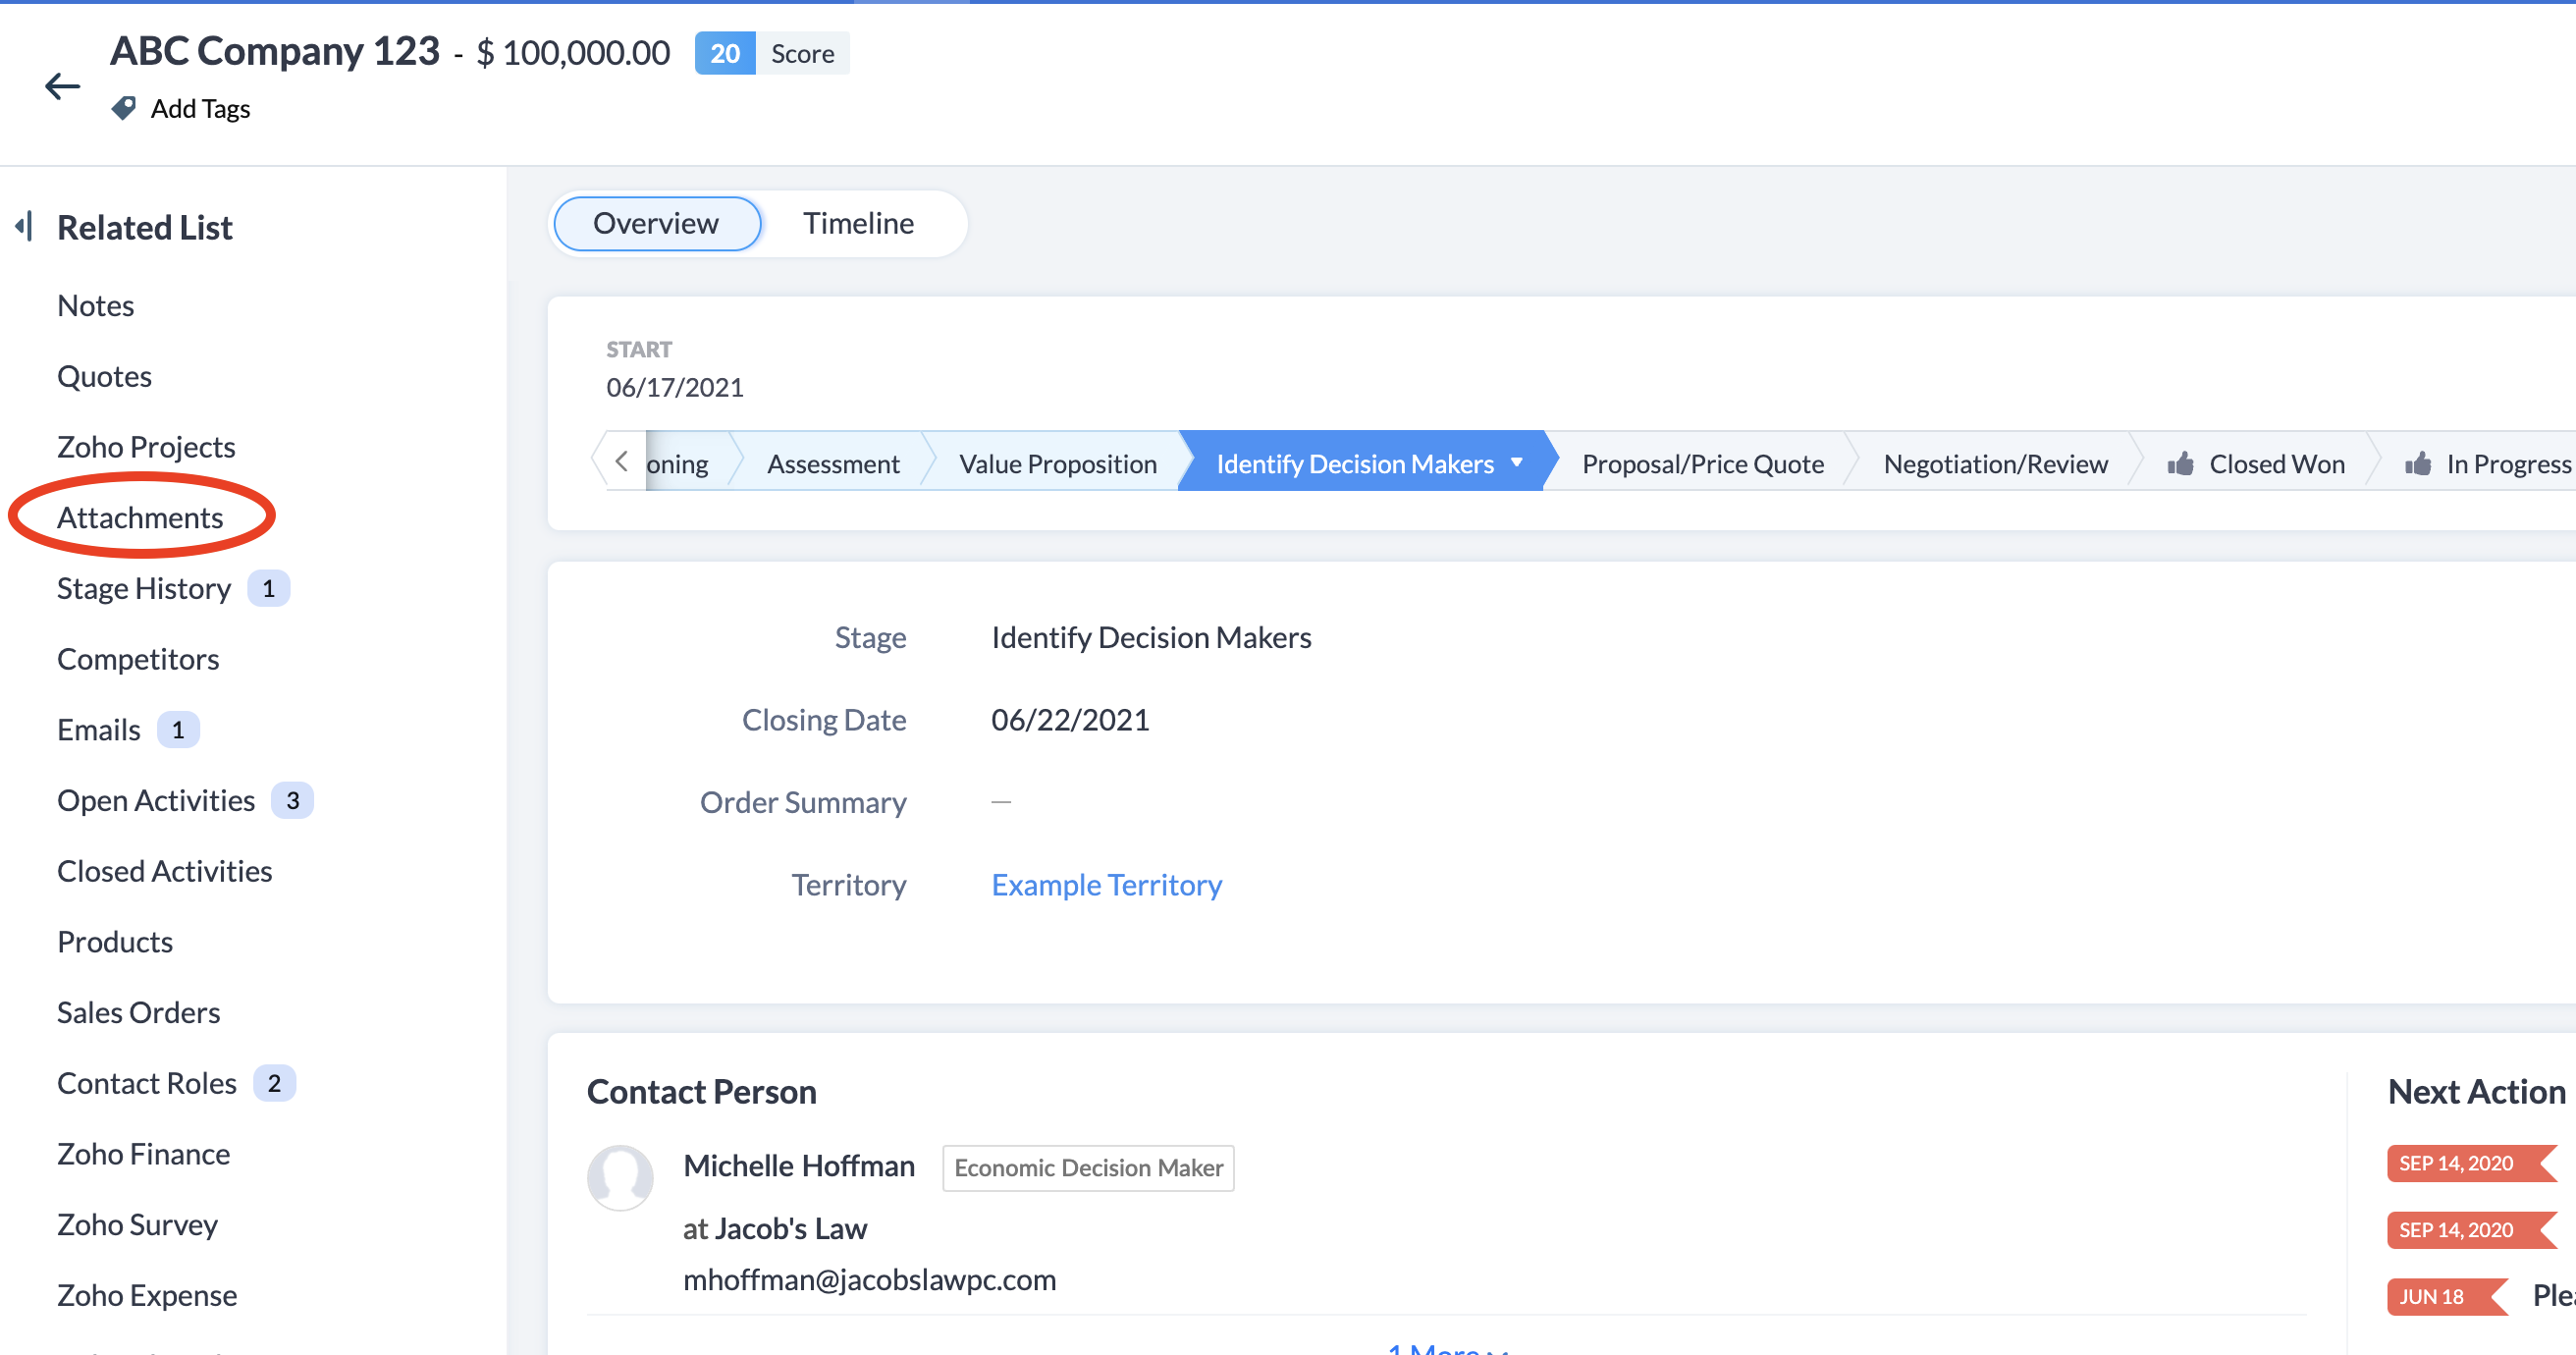Open Quotes in Related List

pyautogui.click(x=104, y=376)
